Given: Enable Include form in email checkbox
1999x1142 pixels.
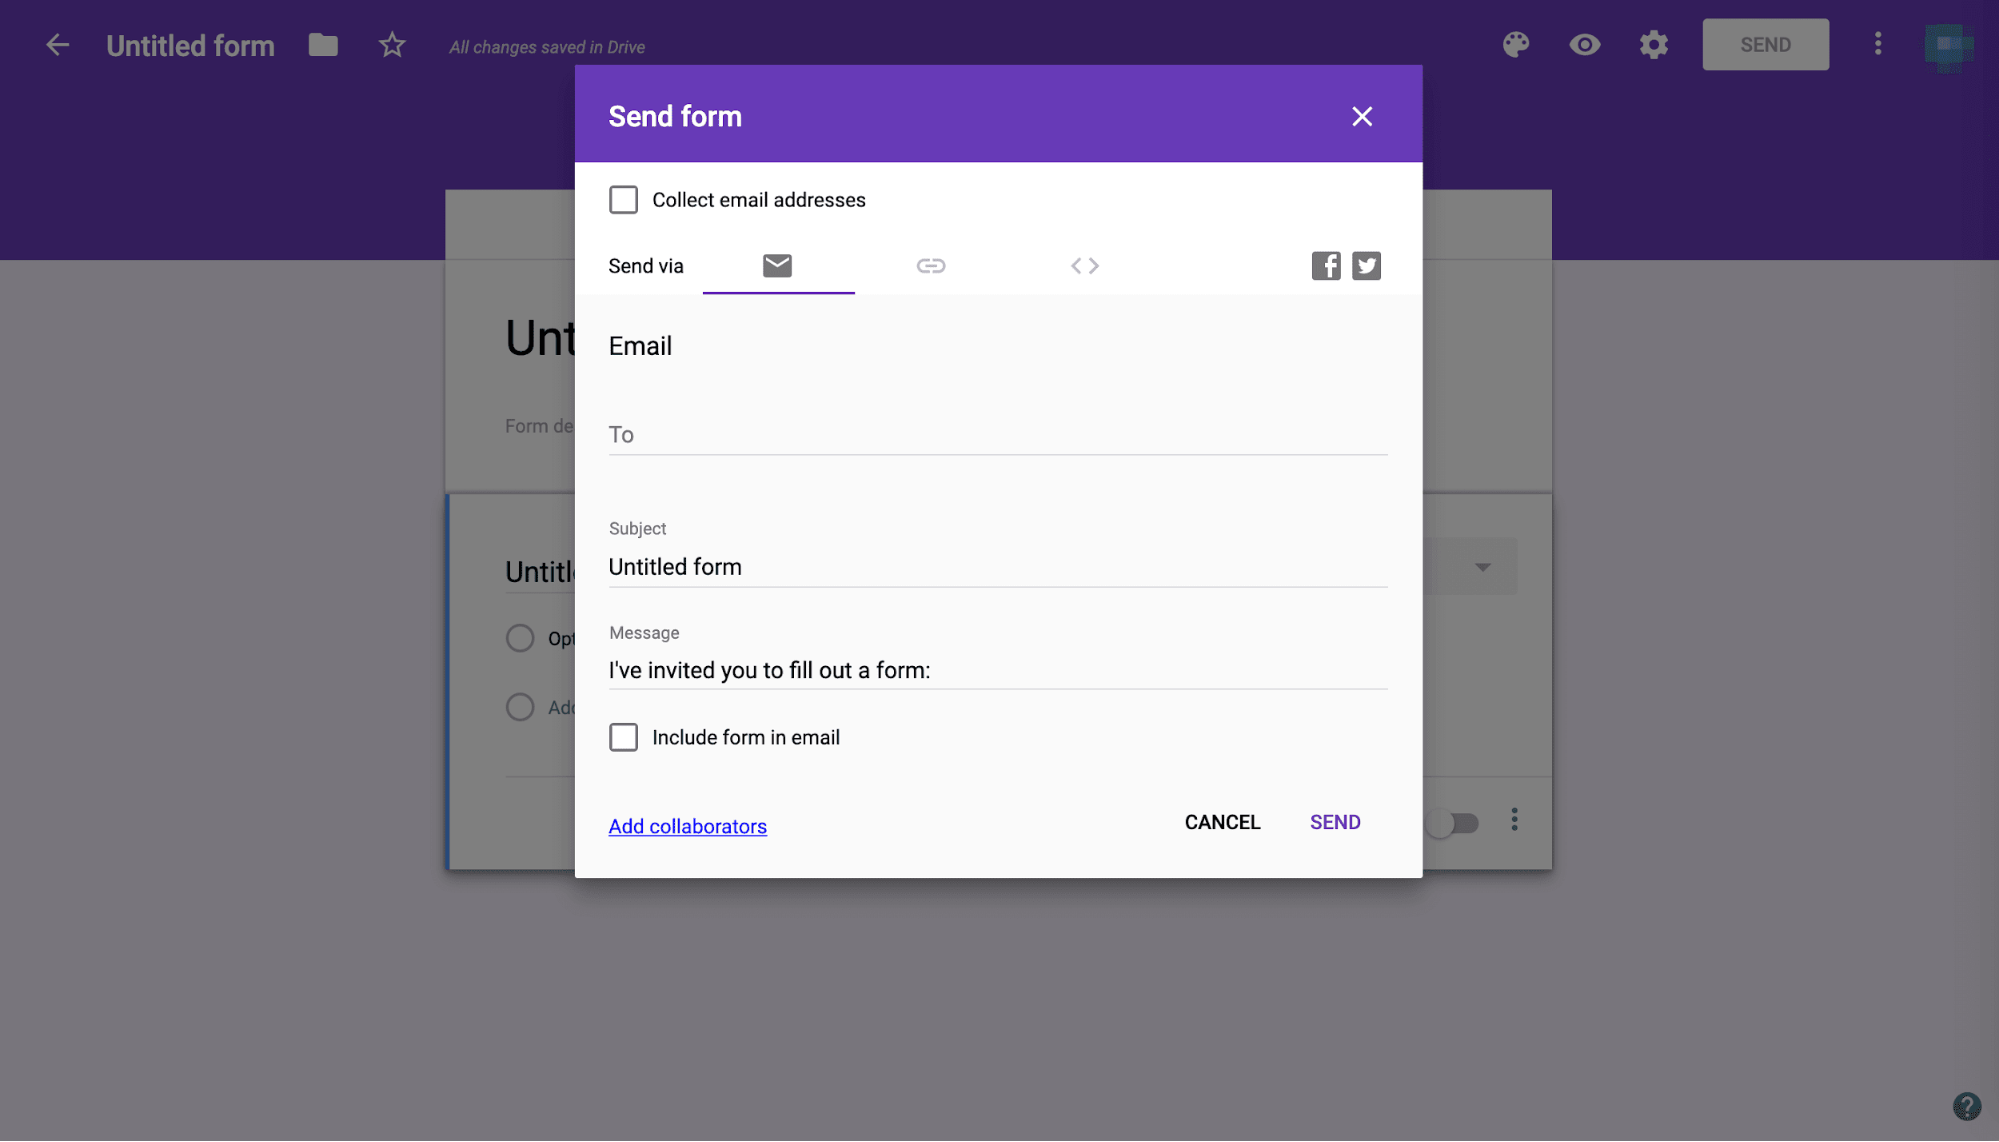Looking at the screenshot, I should click(623, 736).
